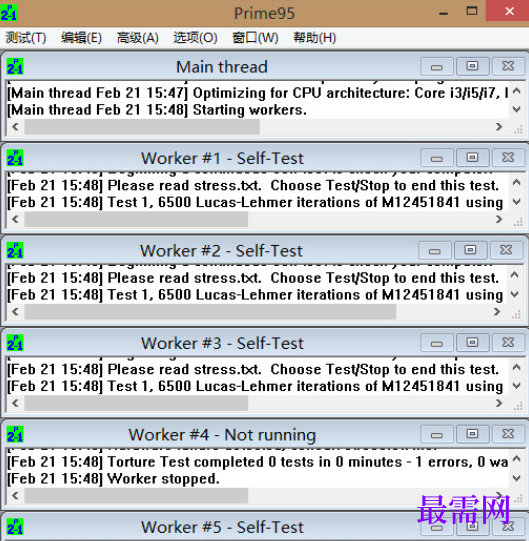Click Worker #1 scroll-left arrow
Screen dimensions: 529x541
[x=15, y=219]
